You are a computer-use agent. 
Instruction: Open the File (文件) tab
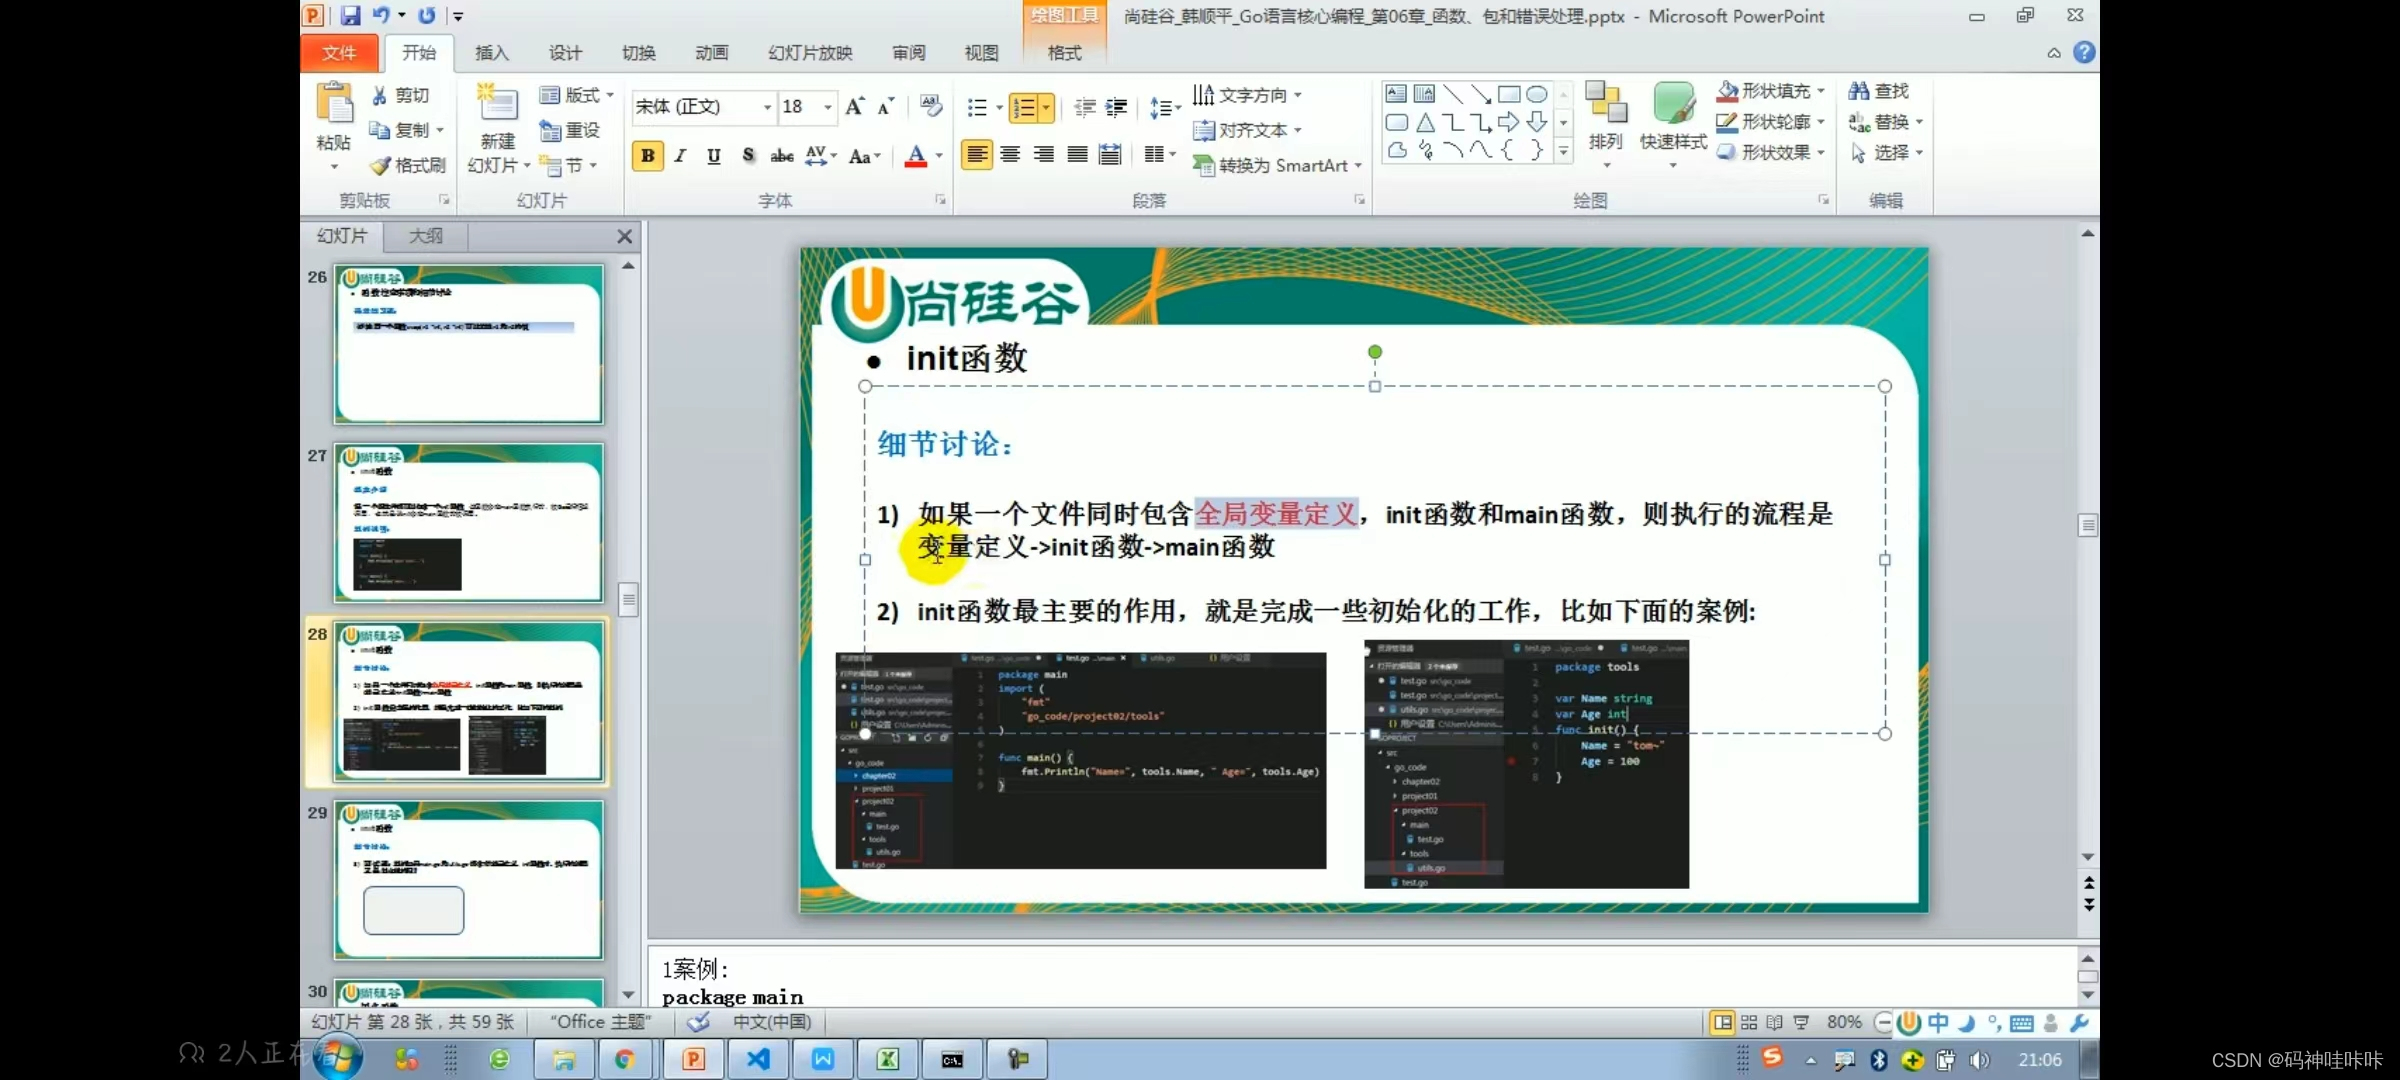(x=339, y=53)
